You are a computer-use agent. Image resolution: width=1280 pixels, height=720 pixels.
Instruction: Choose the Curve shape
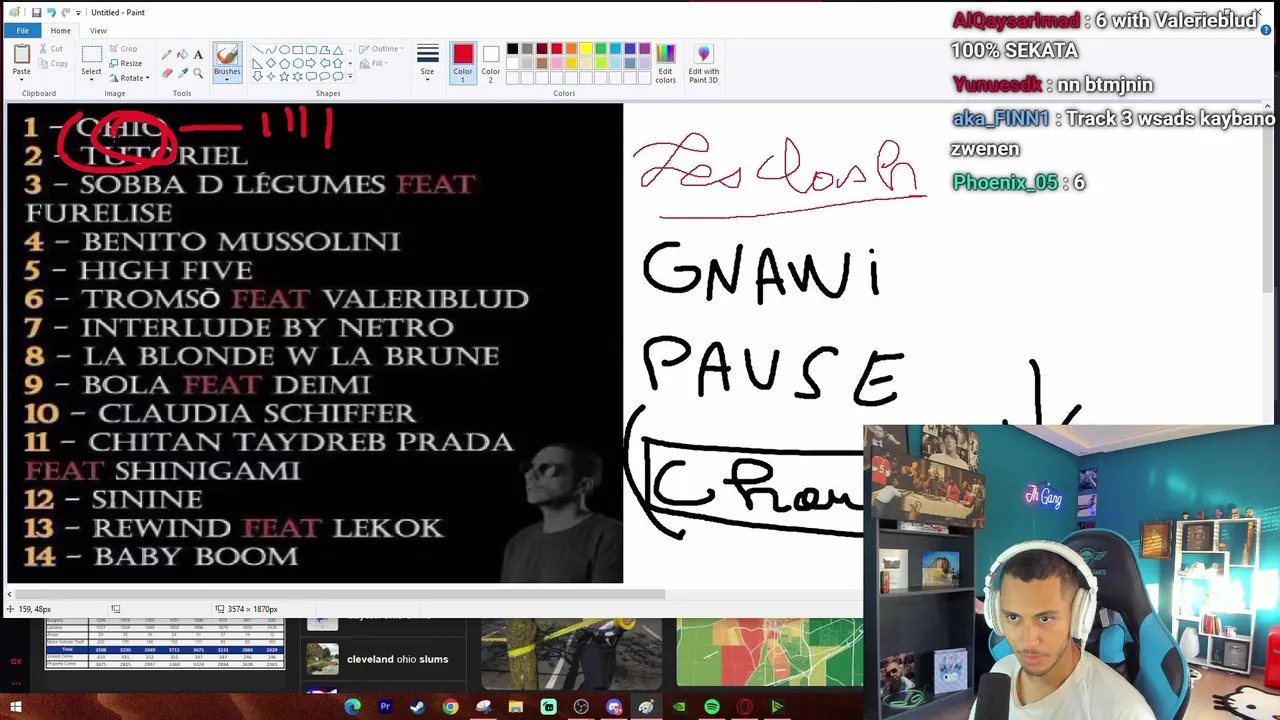271,49
